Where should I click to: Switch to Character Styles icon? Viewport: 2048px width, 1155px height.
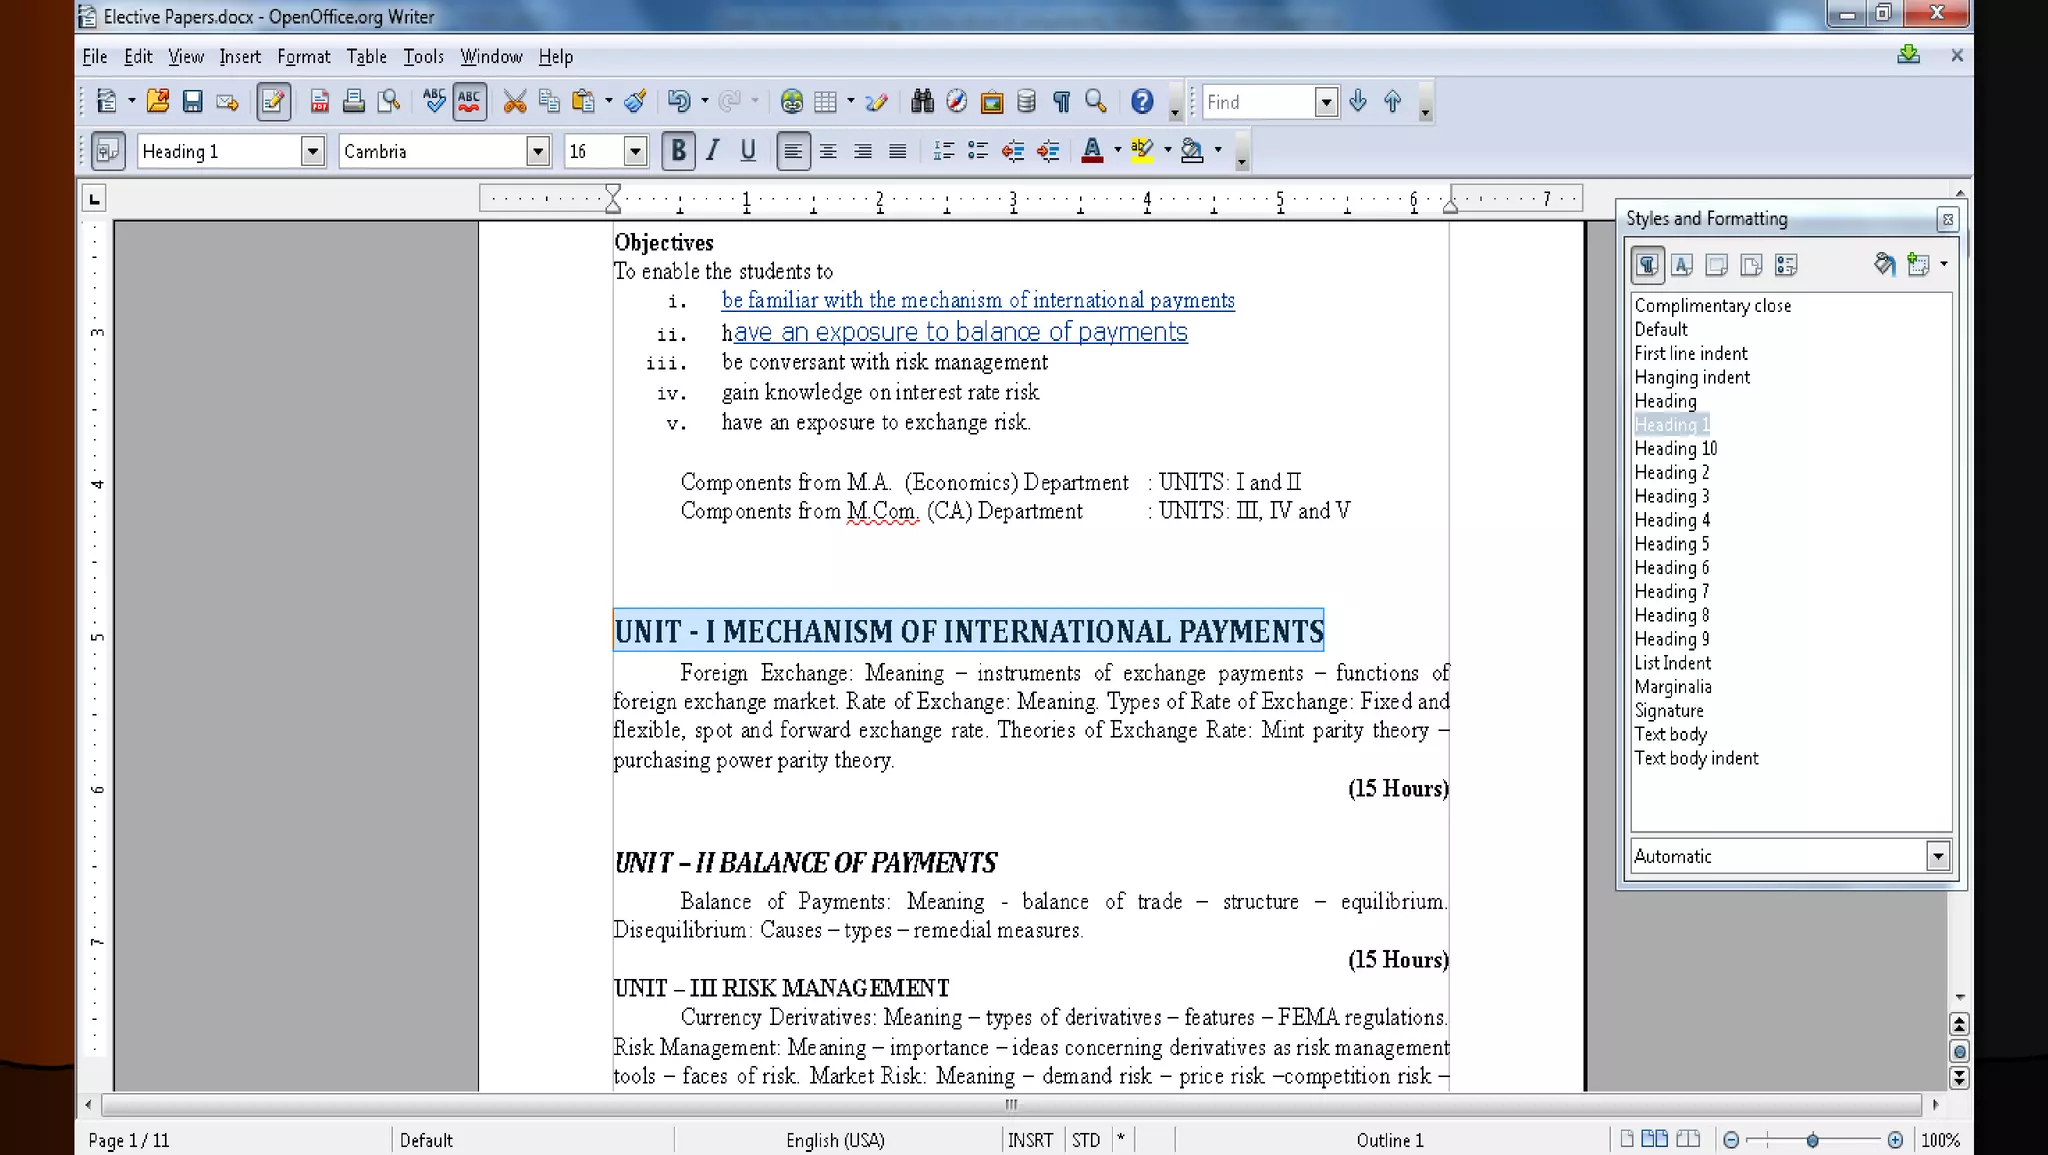coord(1682,265)
